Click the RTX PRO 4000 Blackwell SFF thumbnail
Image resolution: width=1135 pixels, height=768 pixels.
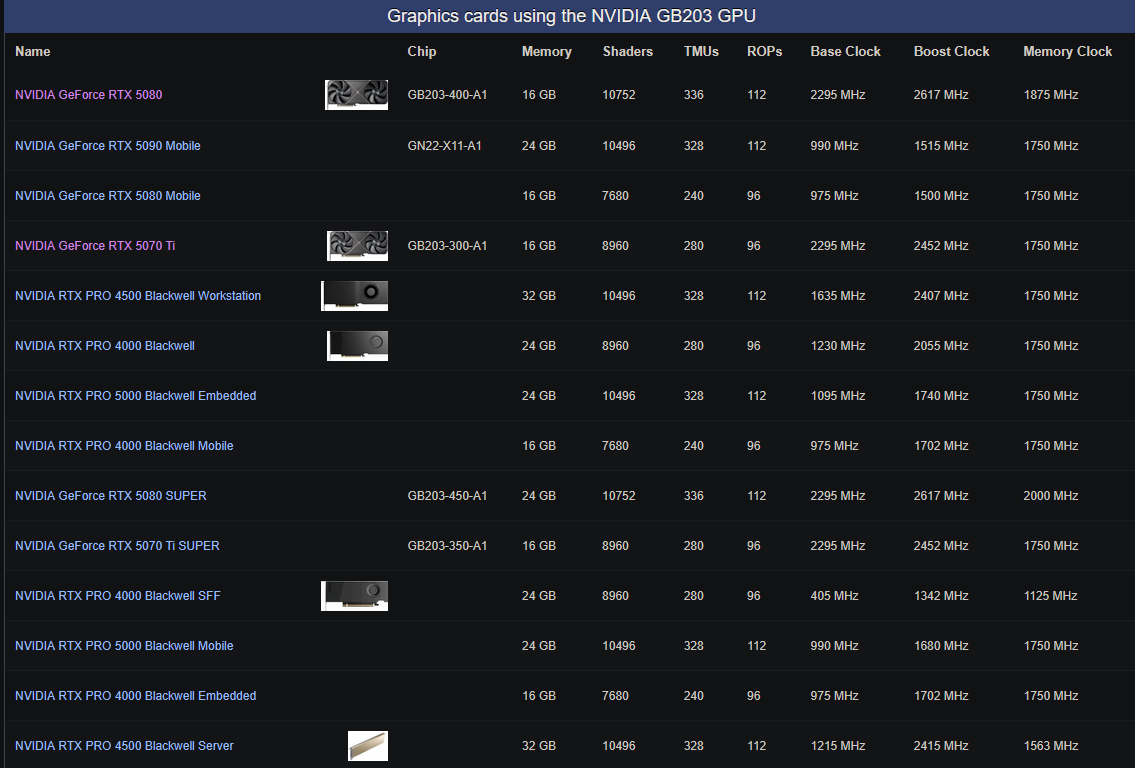click(x=355, y=595)
